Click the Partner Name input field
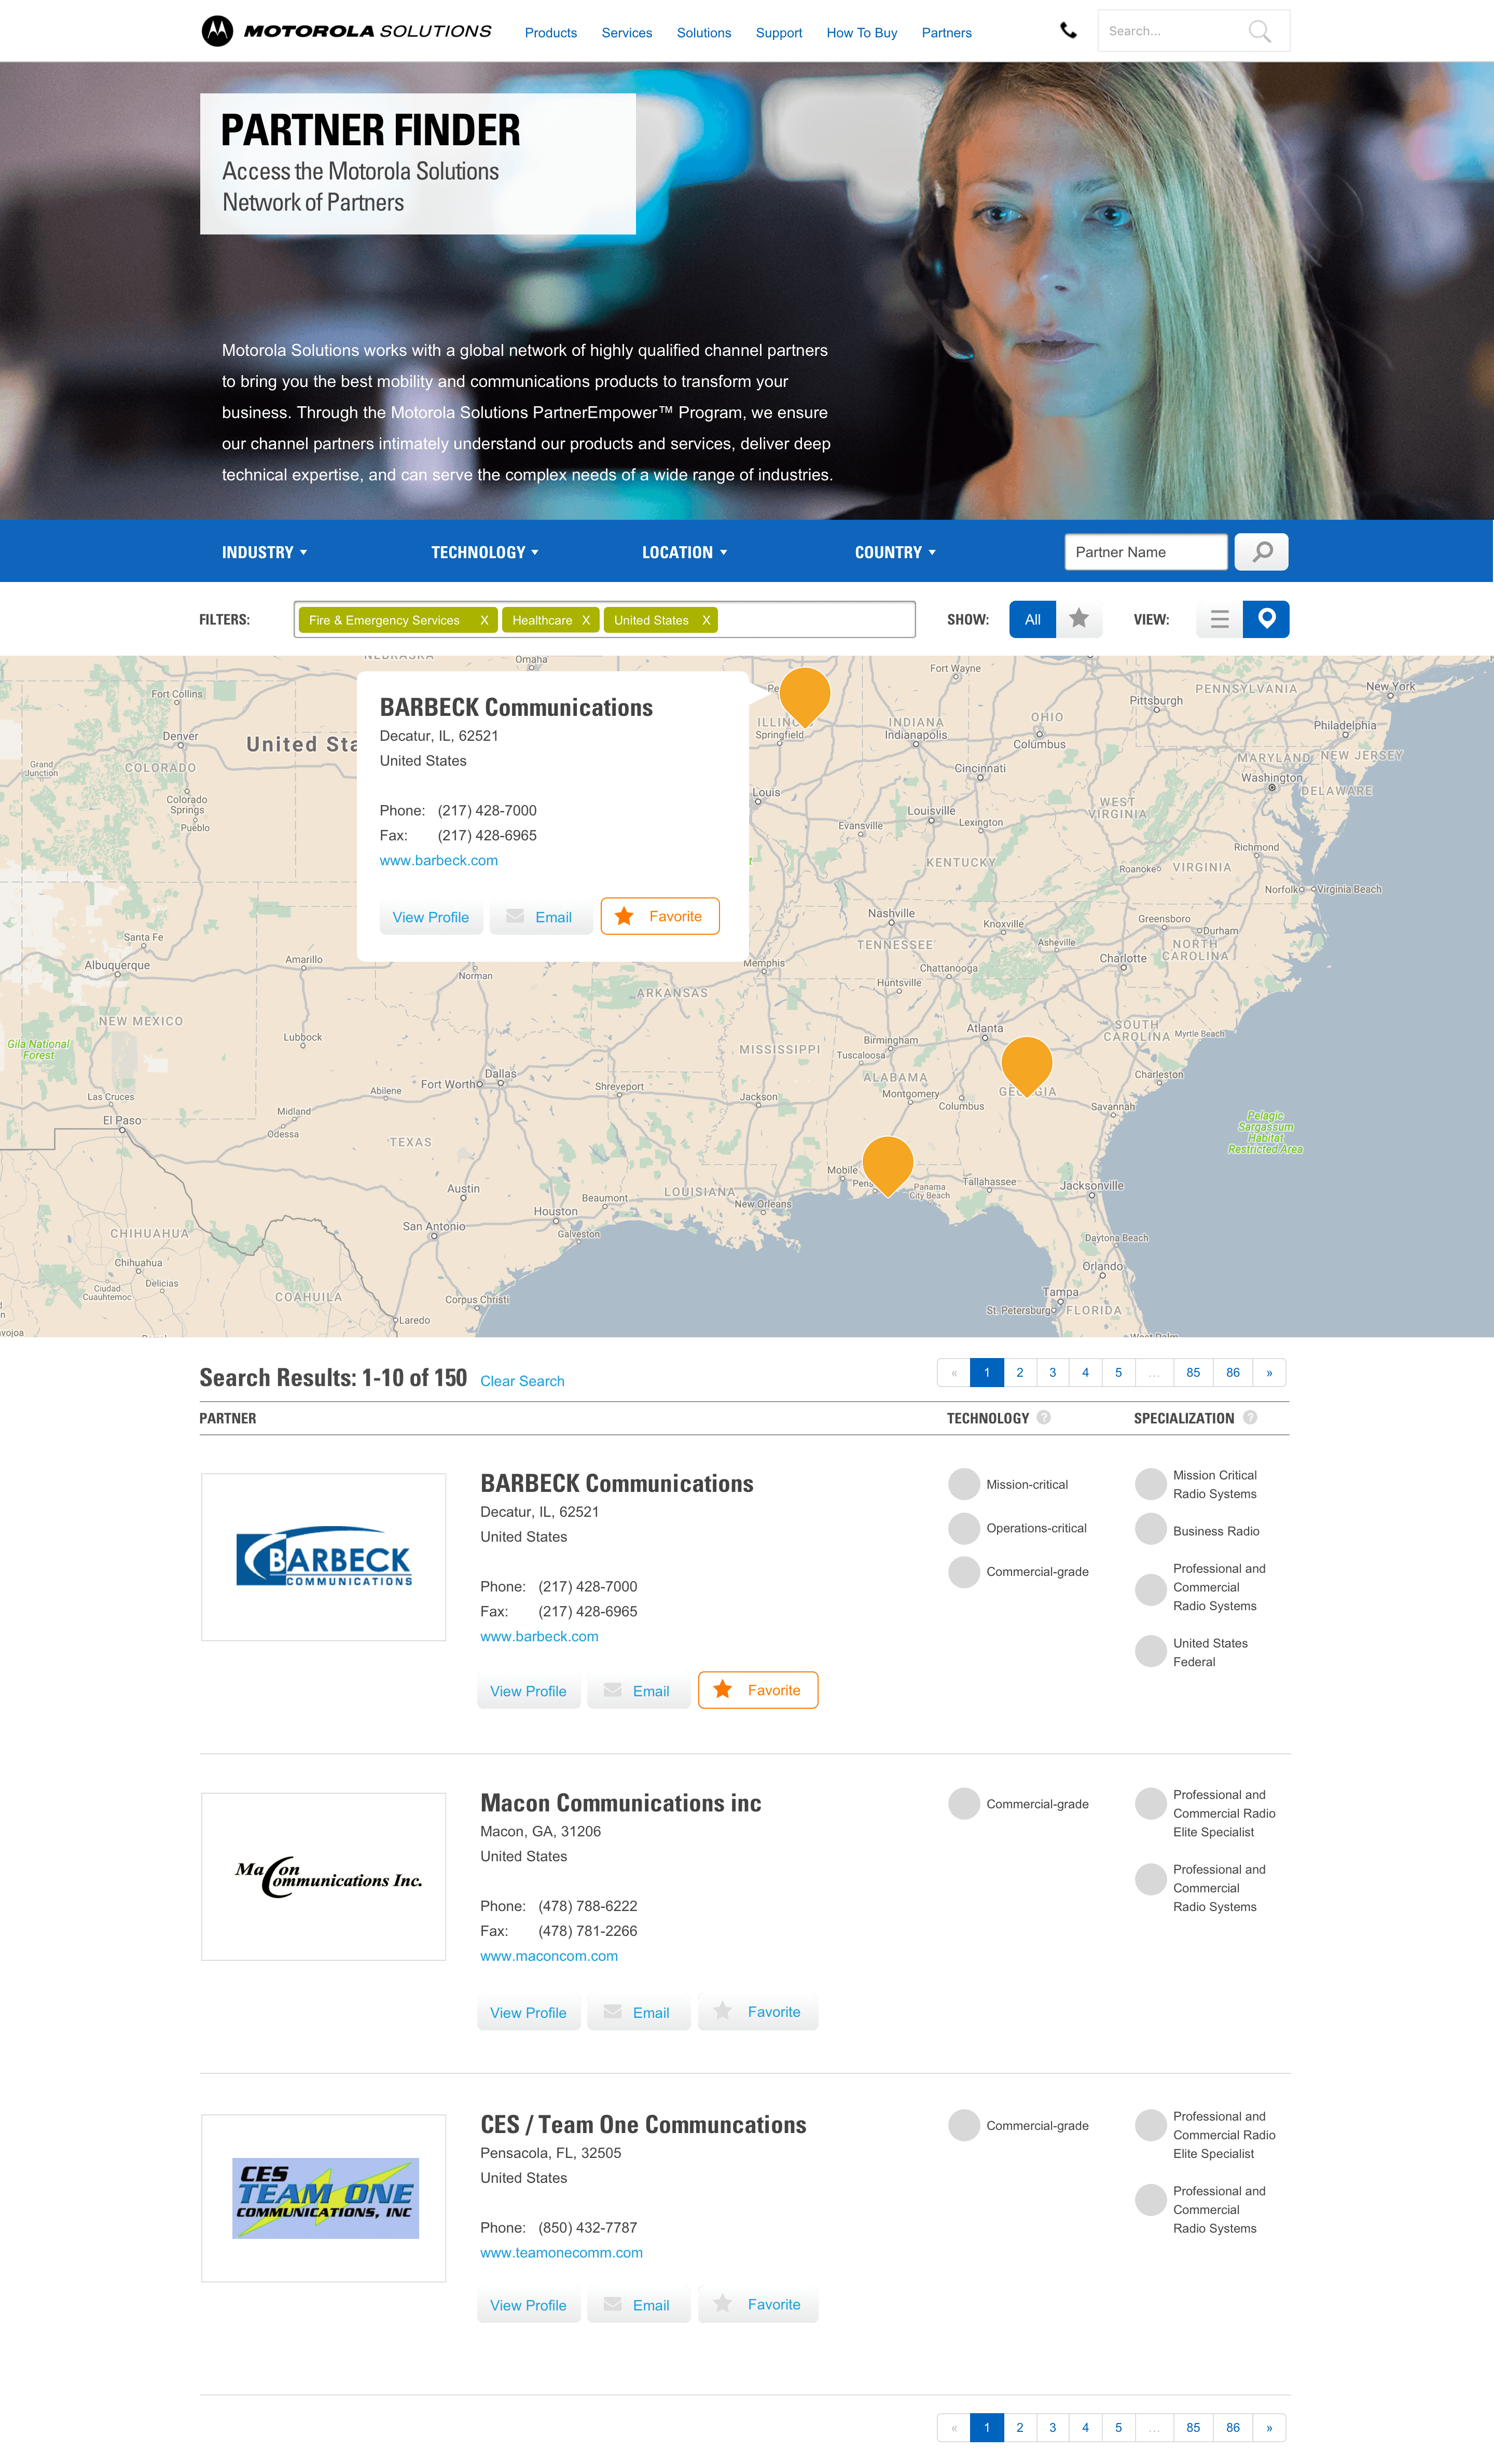This screenshot has height=2464, width=1494. coord(1146,552)
